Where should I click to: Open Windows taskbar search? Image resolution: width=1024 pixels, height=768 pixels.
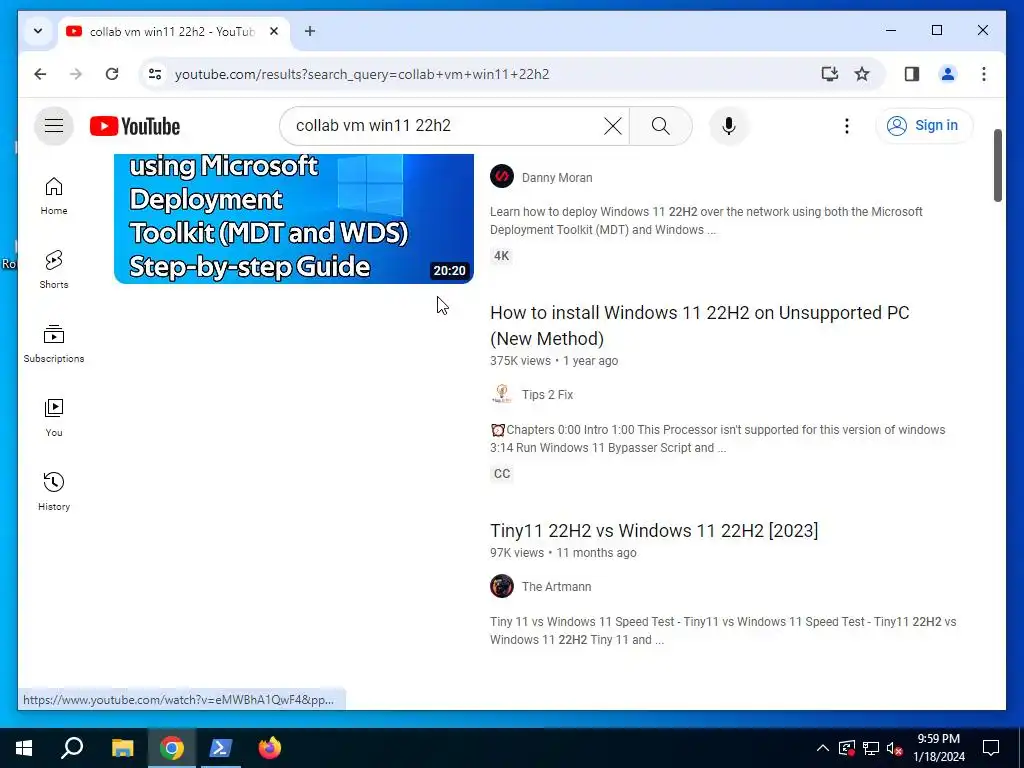(x=72, y=748)
